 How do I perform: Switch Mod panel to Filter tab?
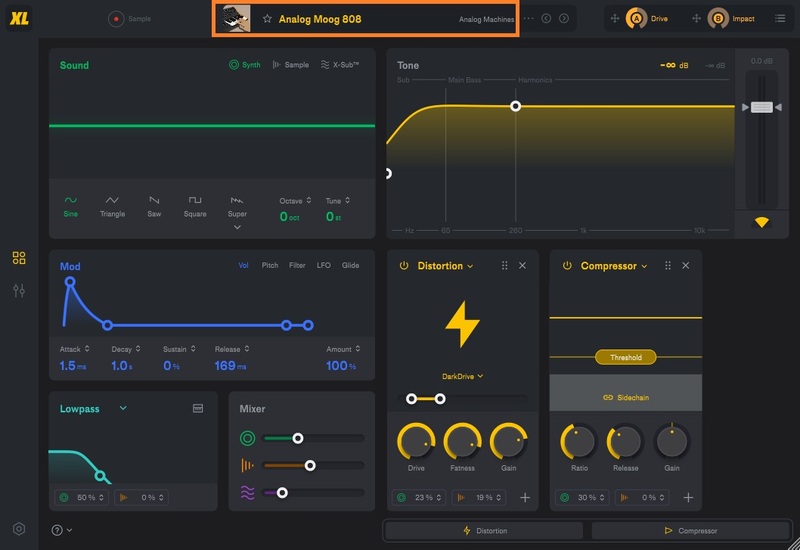coord(297,265)
